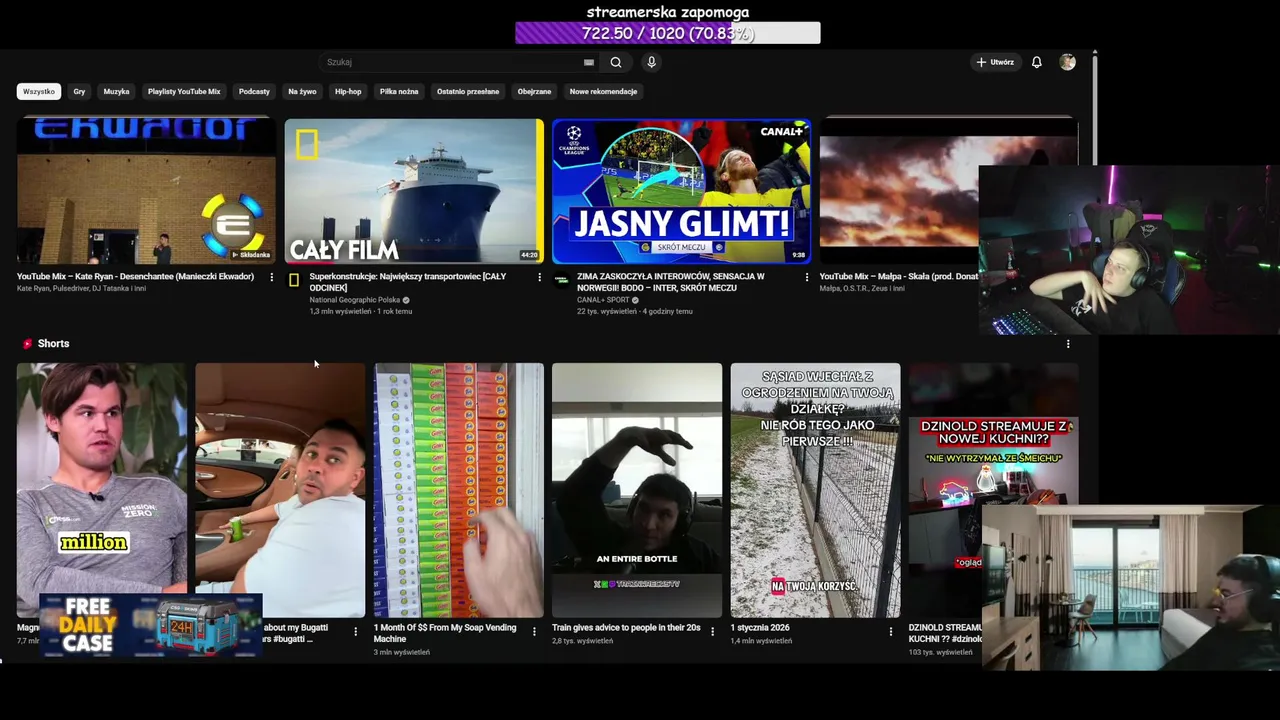Open the 'AN ENTIRE BOTTLE' Train short

pos(637,490)
